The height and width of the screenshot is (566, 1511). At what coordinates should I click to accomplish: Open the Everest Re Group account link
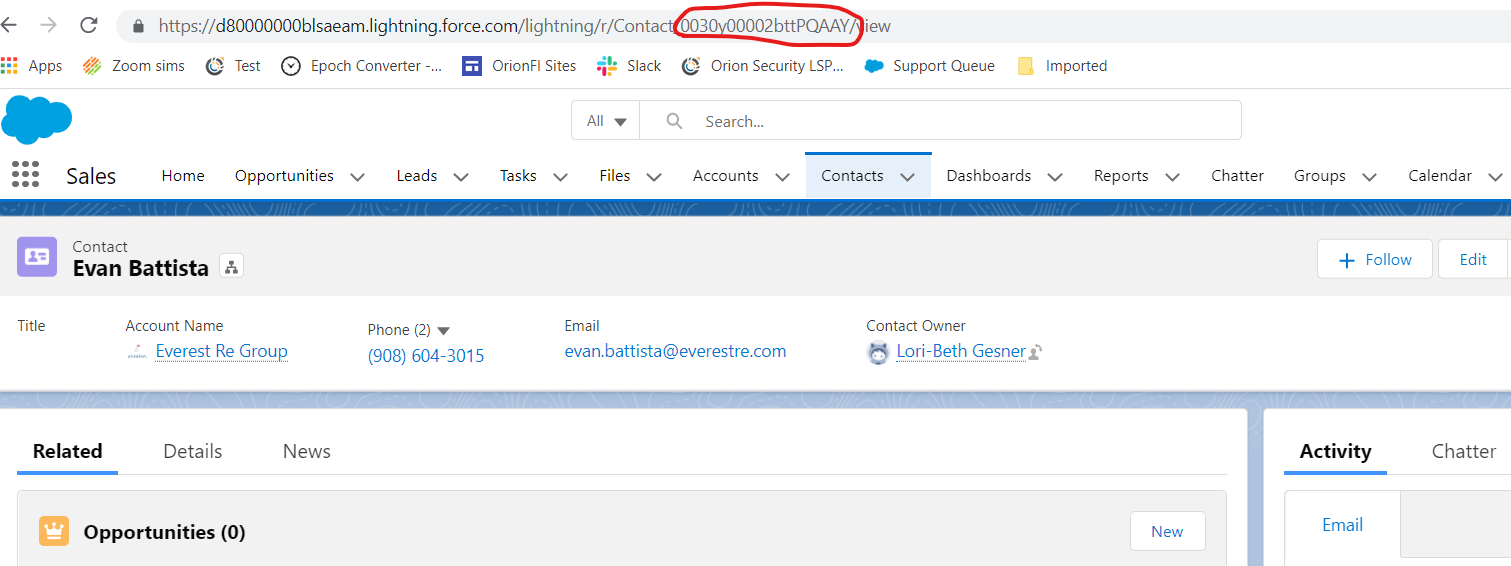click(221, 351)
